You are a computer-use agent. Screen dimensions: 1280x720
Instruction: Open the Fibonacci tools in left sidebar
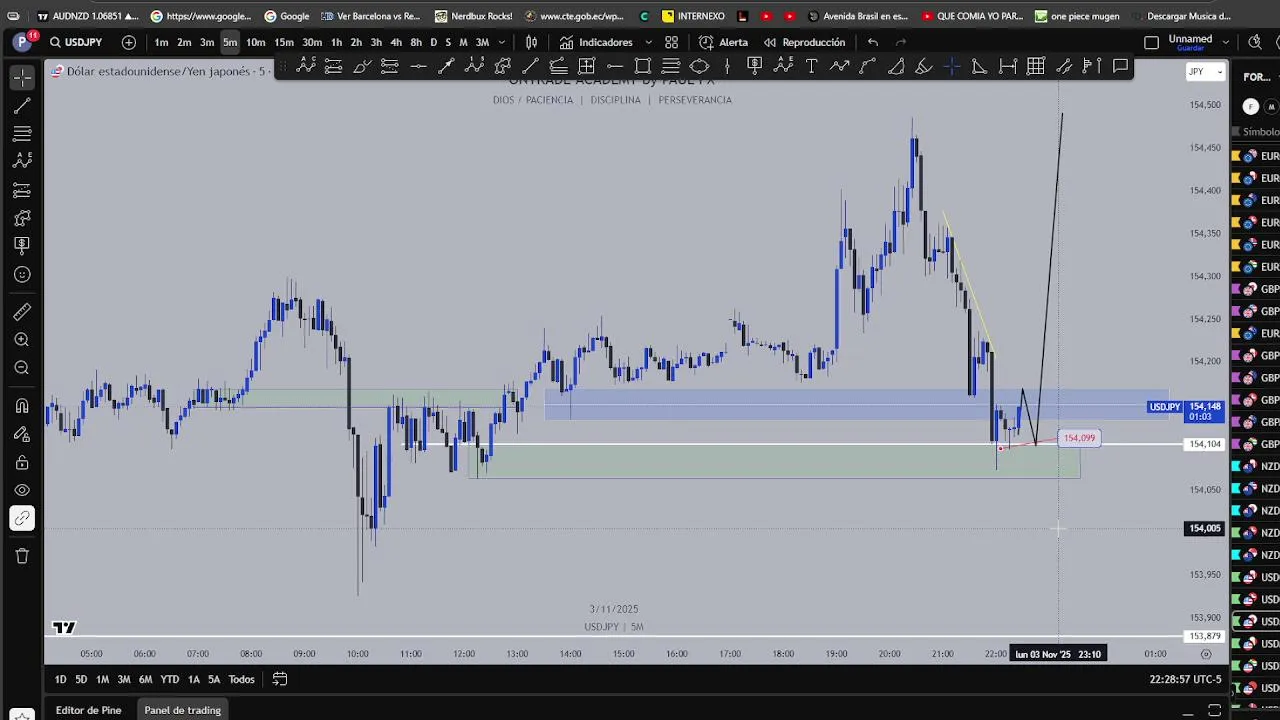coord(22,133)
